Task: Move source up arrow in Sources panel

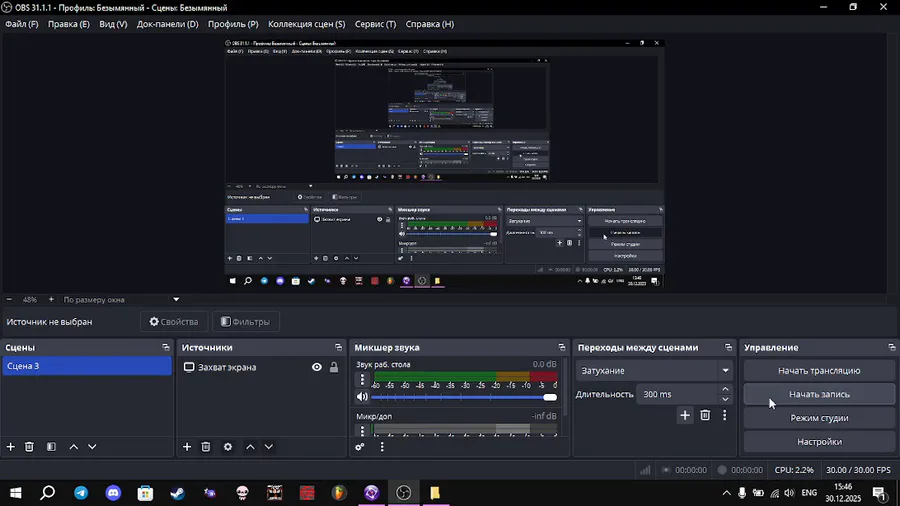Action: point(250,446)
